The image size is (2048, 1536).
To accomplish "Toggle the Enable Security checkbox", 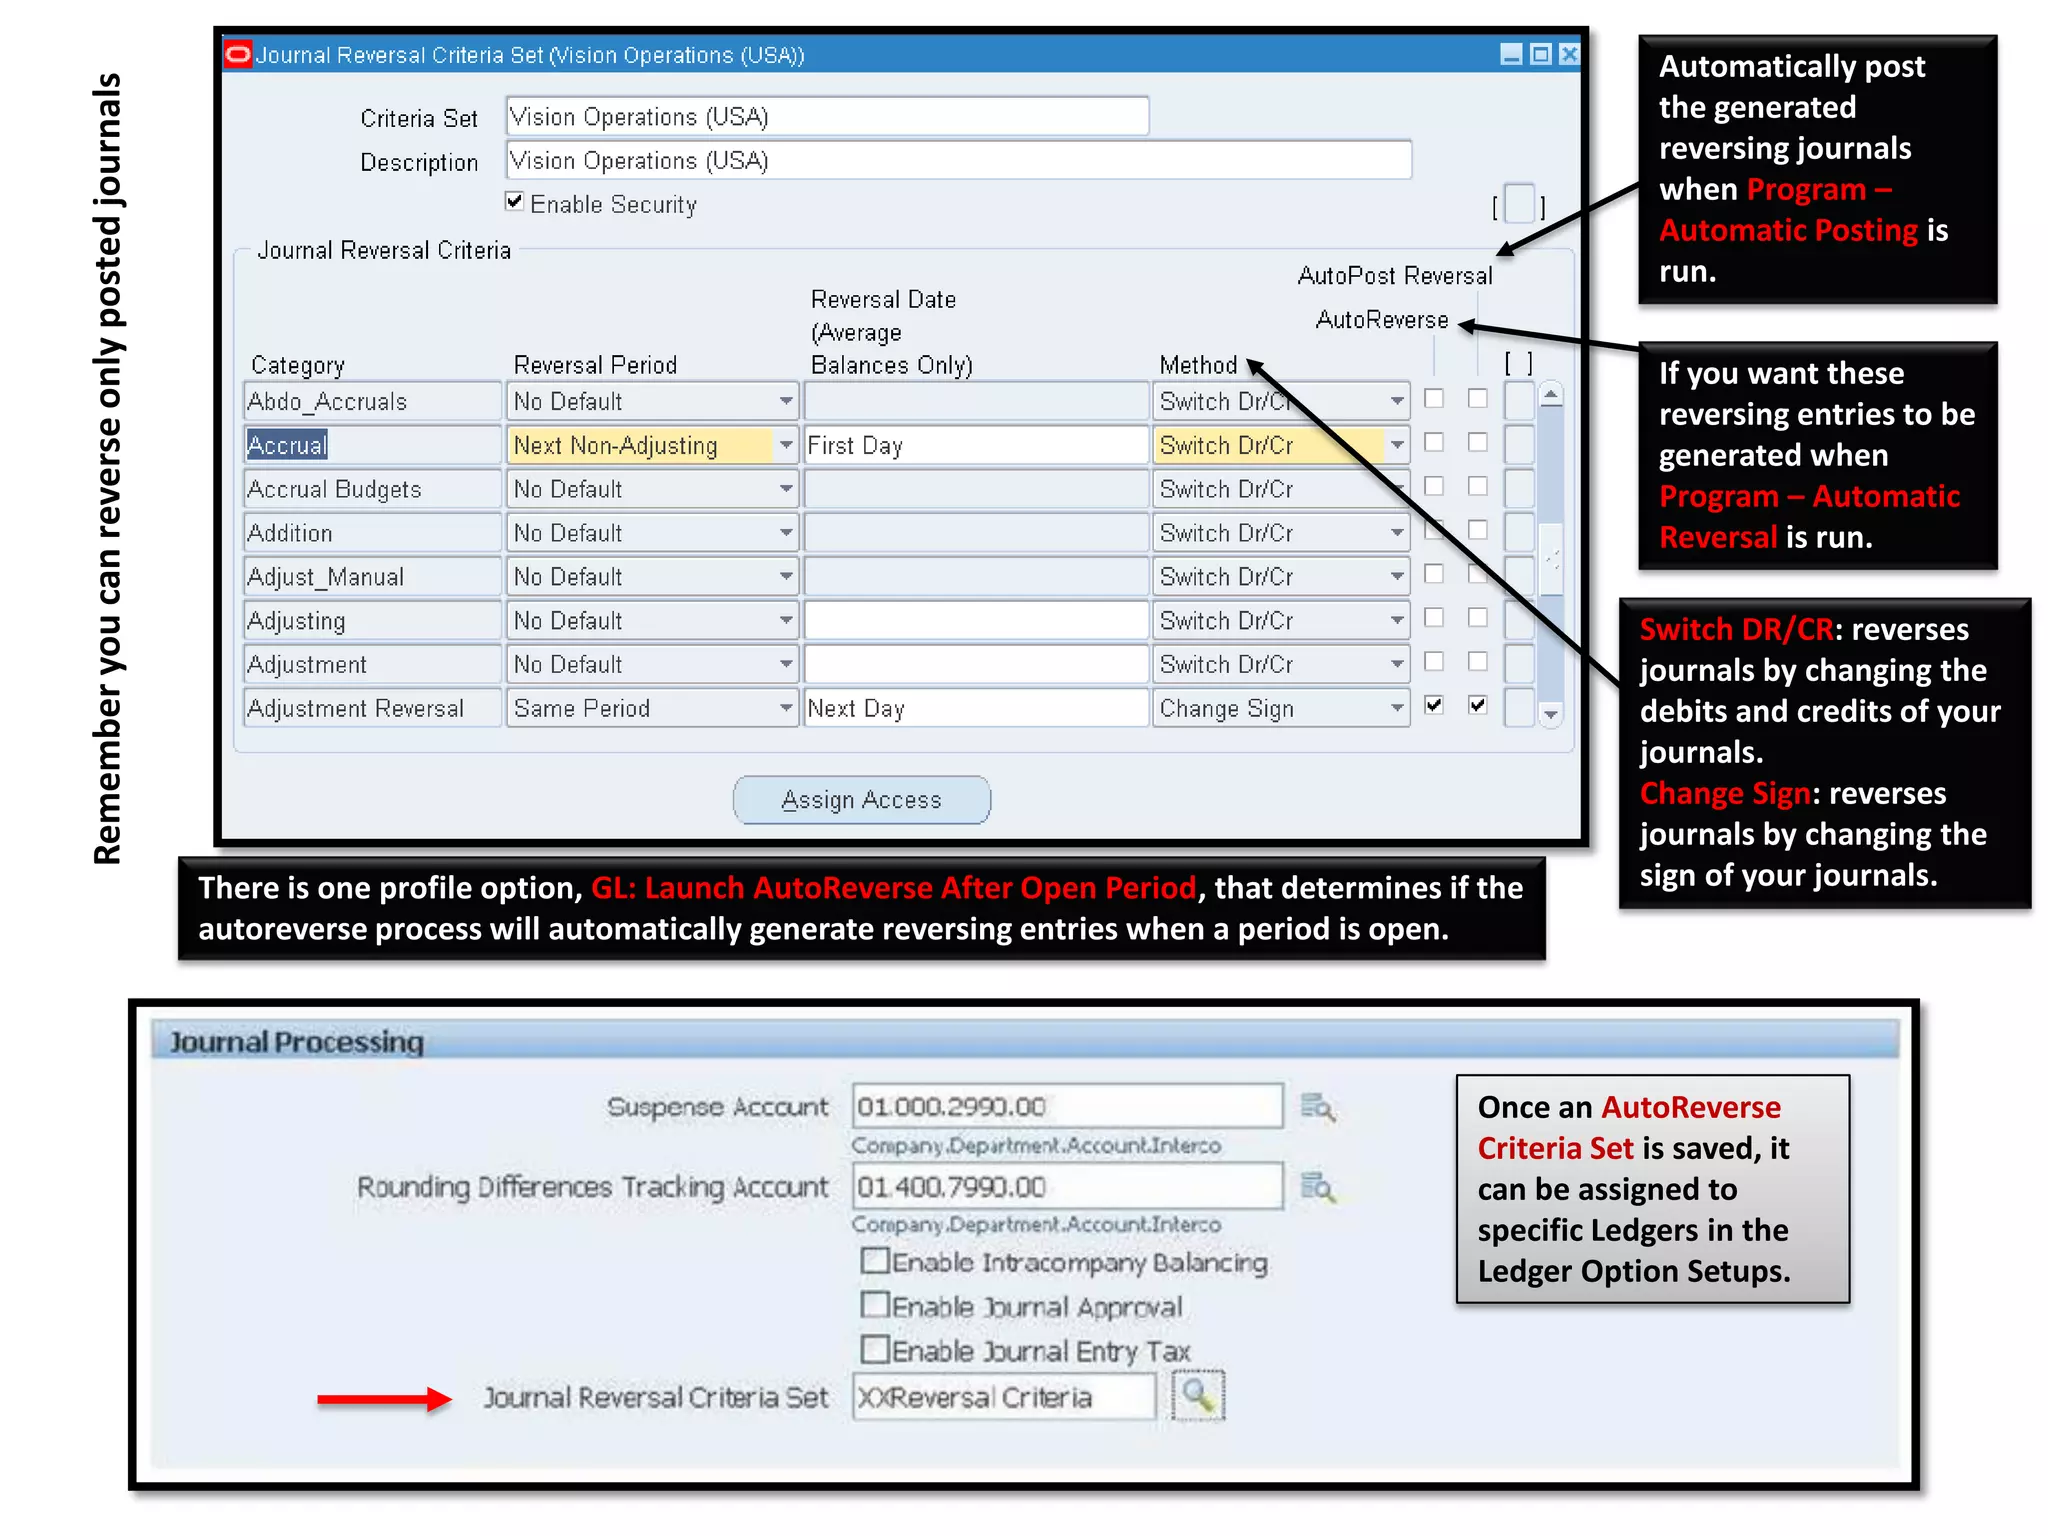I will (x=515, y=201).
